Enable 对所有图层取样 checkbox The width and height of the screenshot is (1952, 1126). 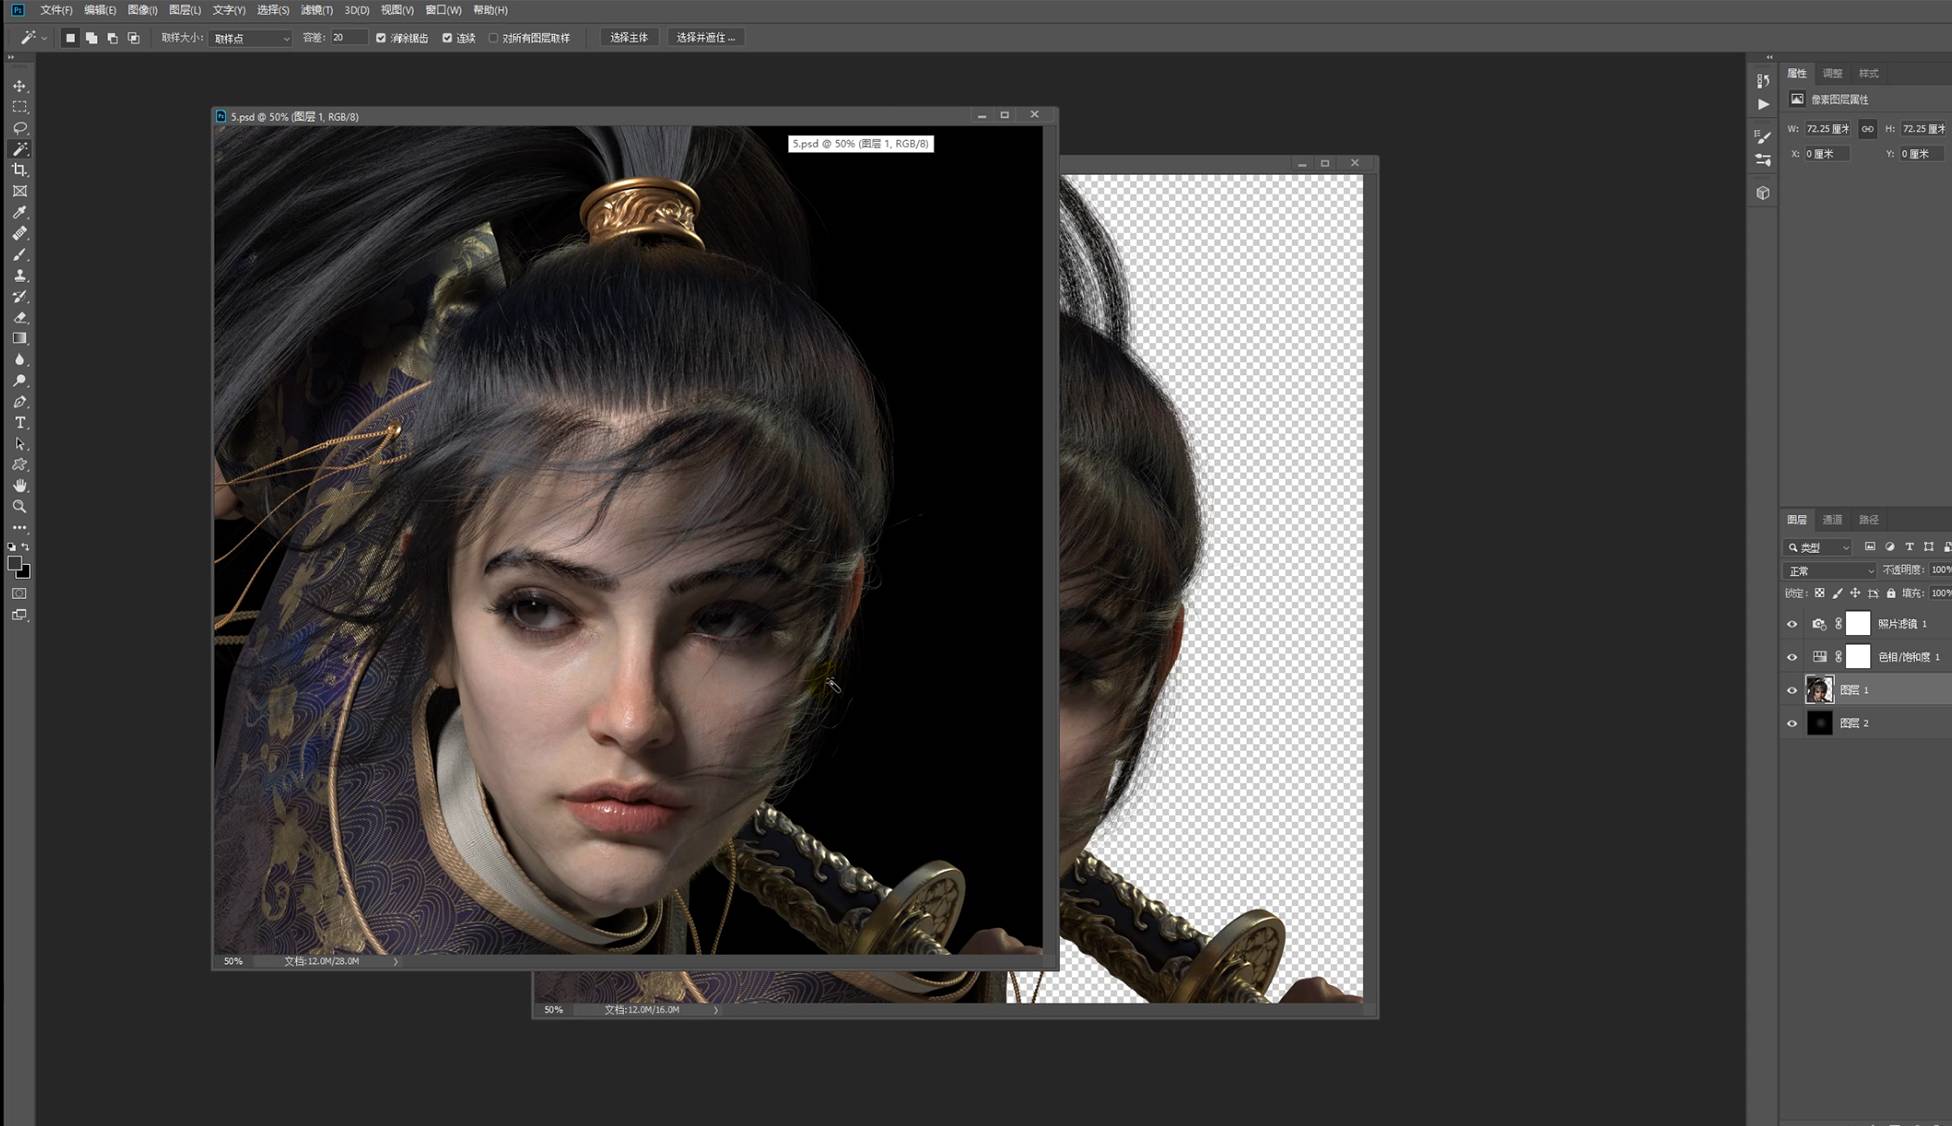[493, 38]
